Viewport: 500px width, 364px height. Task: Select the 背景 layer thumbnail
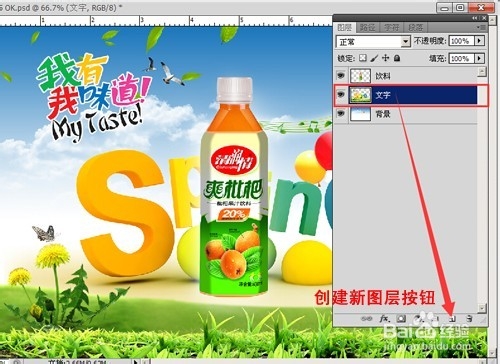[360, 114]
